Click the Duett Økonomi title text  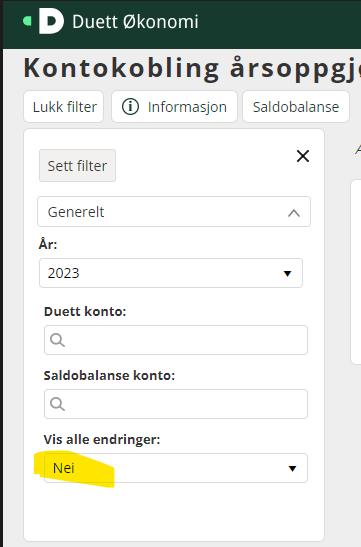pos(135,22)
